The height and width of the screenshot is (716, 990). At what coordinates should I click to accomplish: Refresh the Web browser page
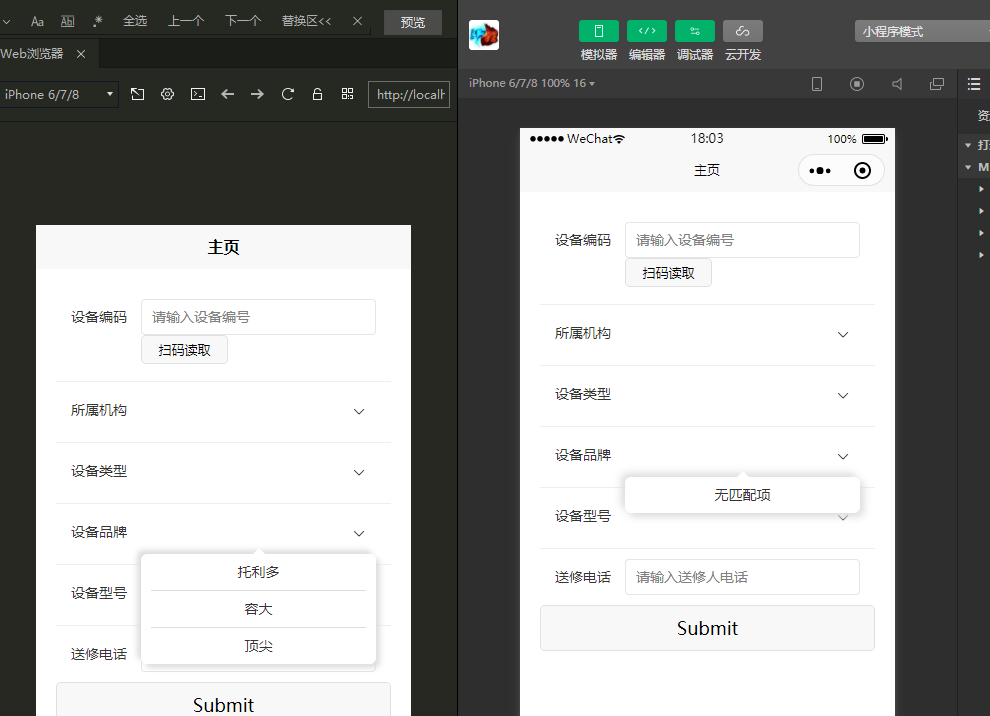click(x=288, y=94)
